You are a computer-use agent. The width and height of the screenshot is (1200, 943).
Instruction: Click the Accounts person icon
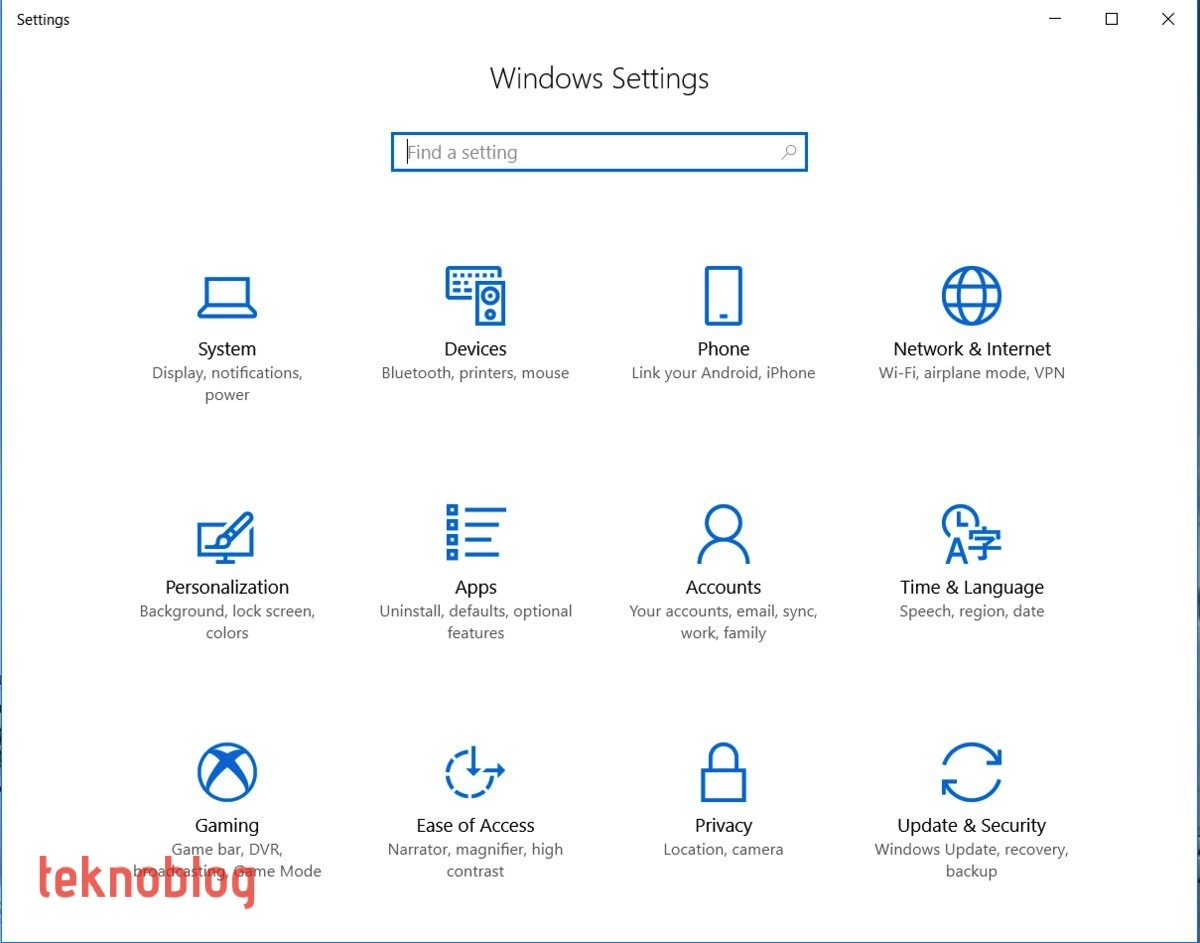pos(723,534)
